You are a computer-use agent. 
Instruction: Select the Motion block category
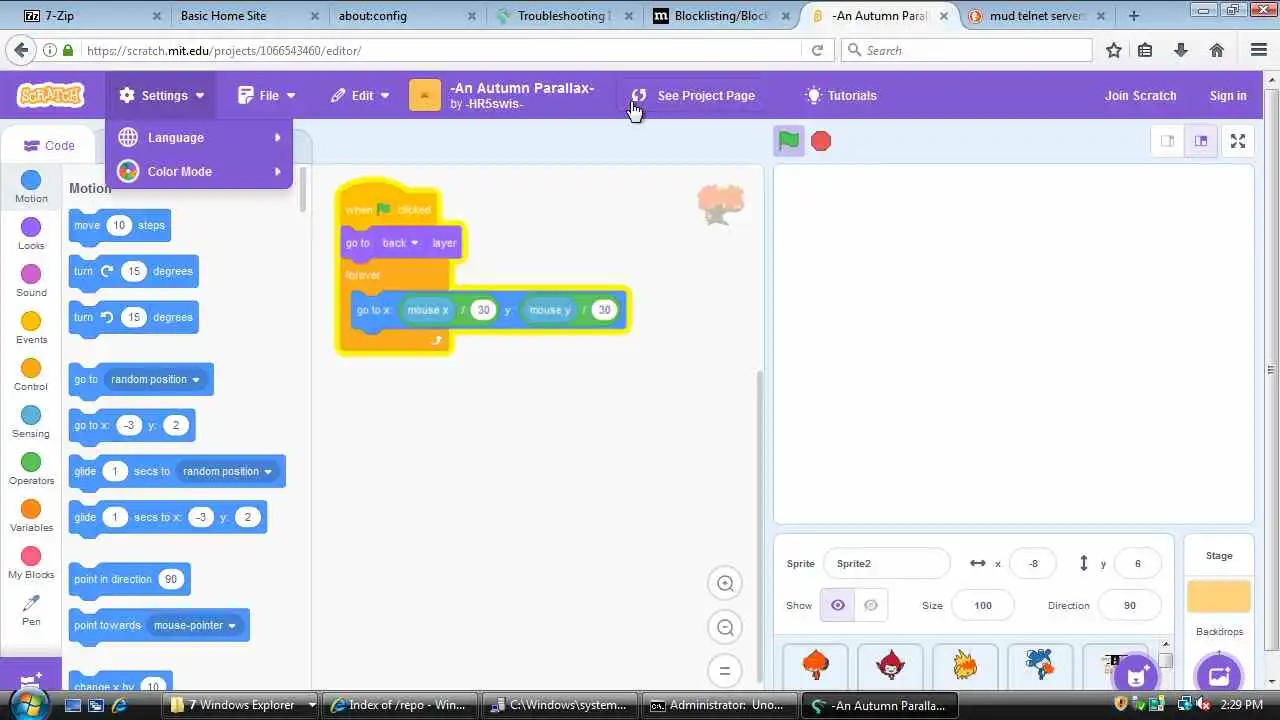coord(31,187)
